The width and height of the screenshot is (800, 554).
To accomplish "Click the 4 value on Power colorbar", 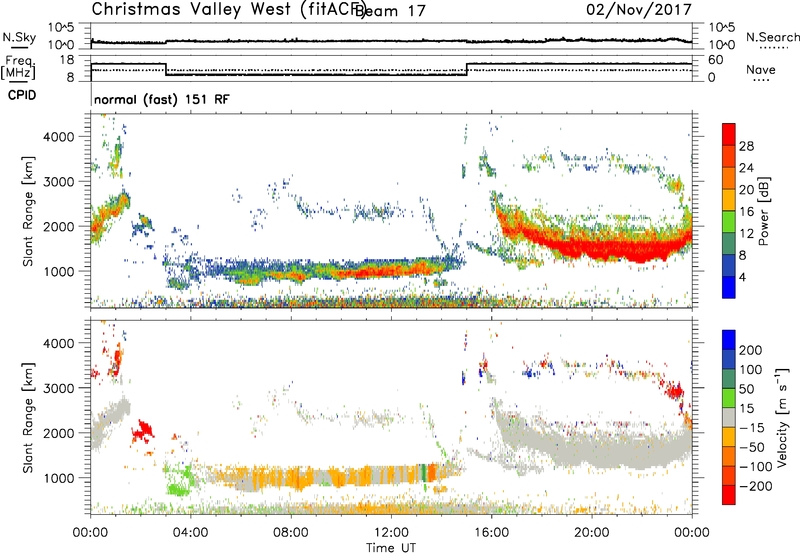I will pos(743,277).
